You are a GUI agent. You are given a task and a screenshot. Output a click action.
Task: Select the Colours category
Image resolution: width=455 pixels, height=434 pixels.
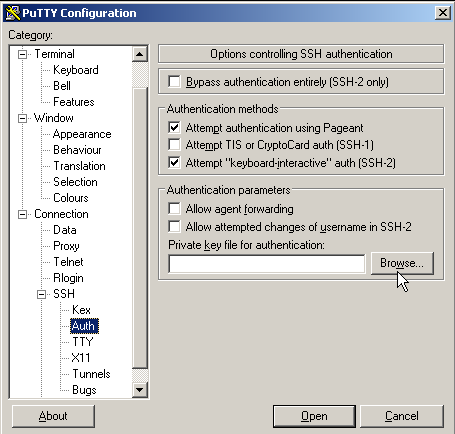click(71, 198)
